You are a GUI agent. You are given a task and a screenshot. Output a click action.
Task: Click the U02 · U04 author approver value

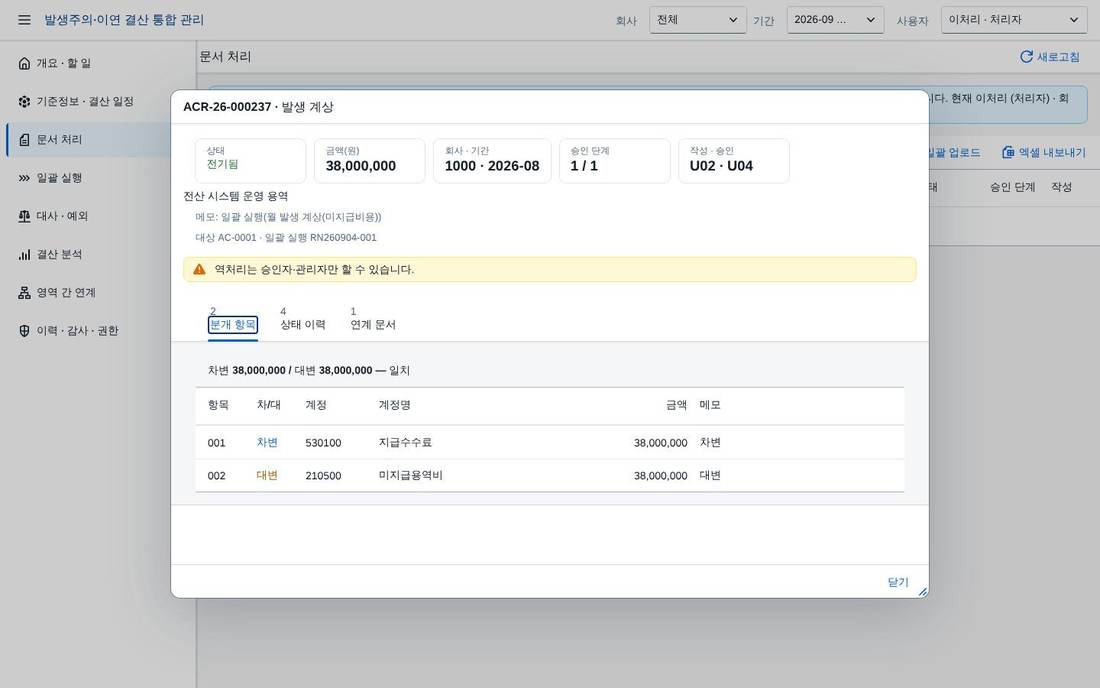(x=721, y=166)
